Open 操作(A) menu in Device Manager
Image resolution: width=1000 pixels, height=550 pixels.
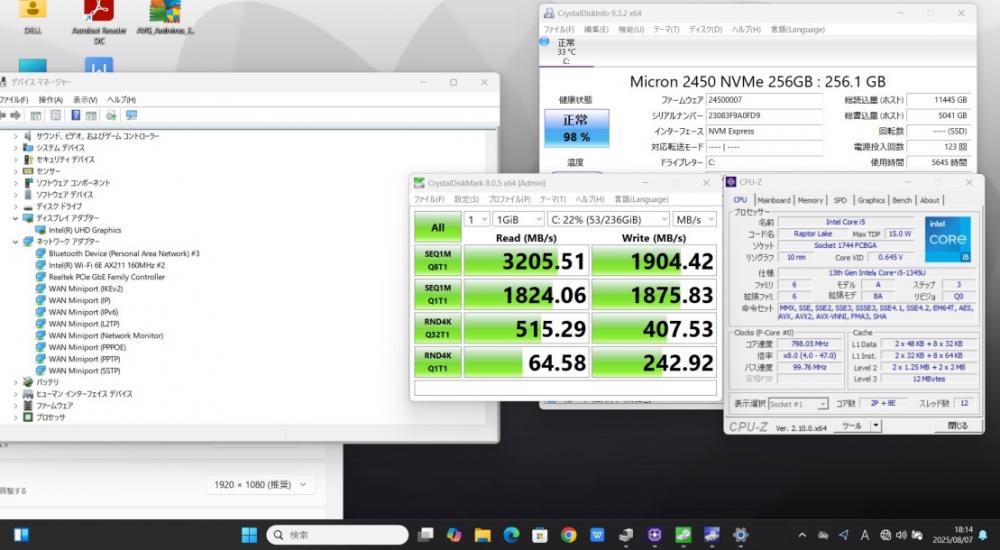(50, 100)
